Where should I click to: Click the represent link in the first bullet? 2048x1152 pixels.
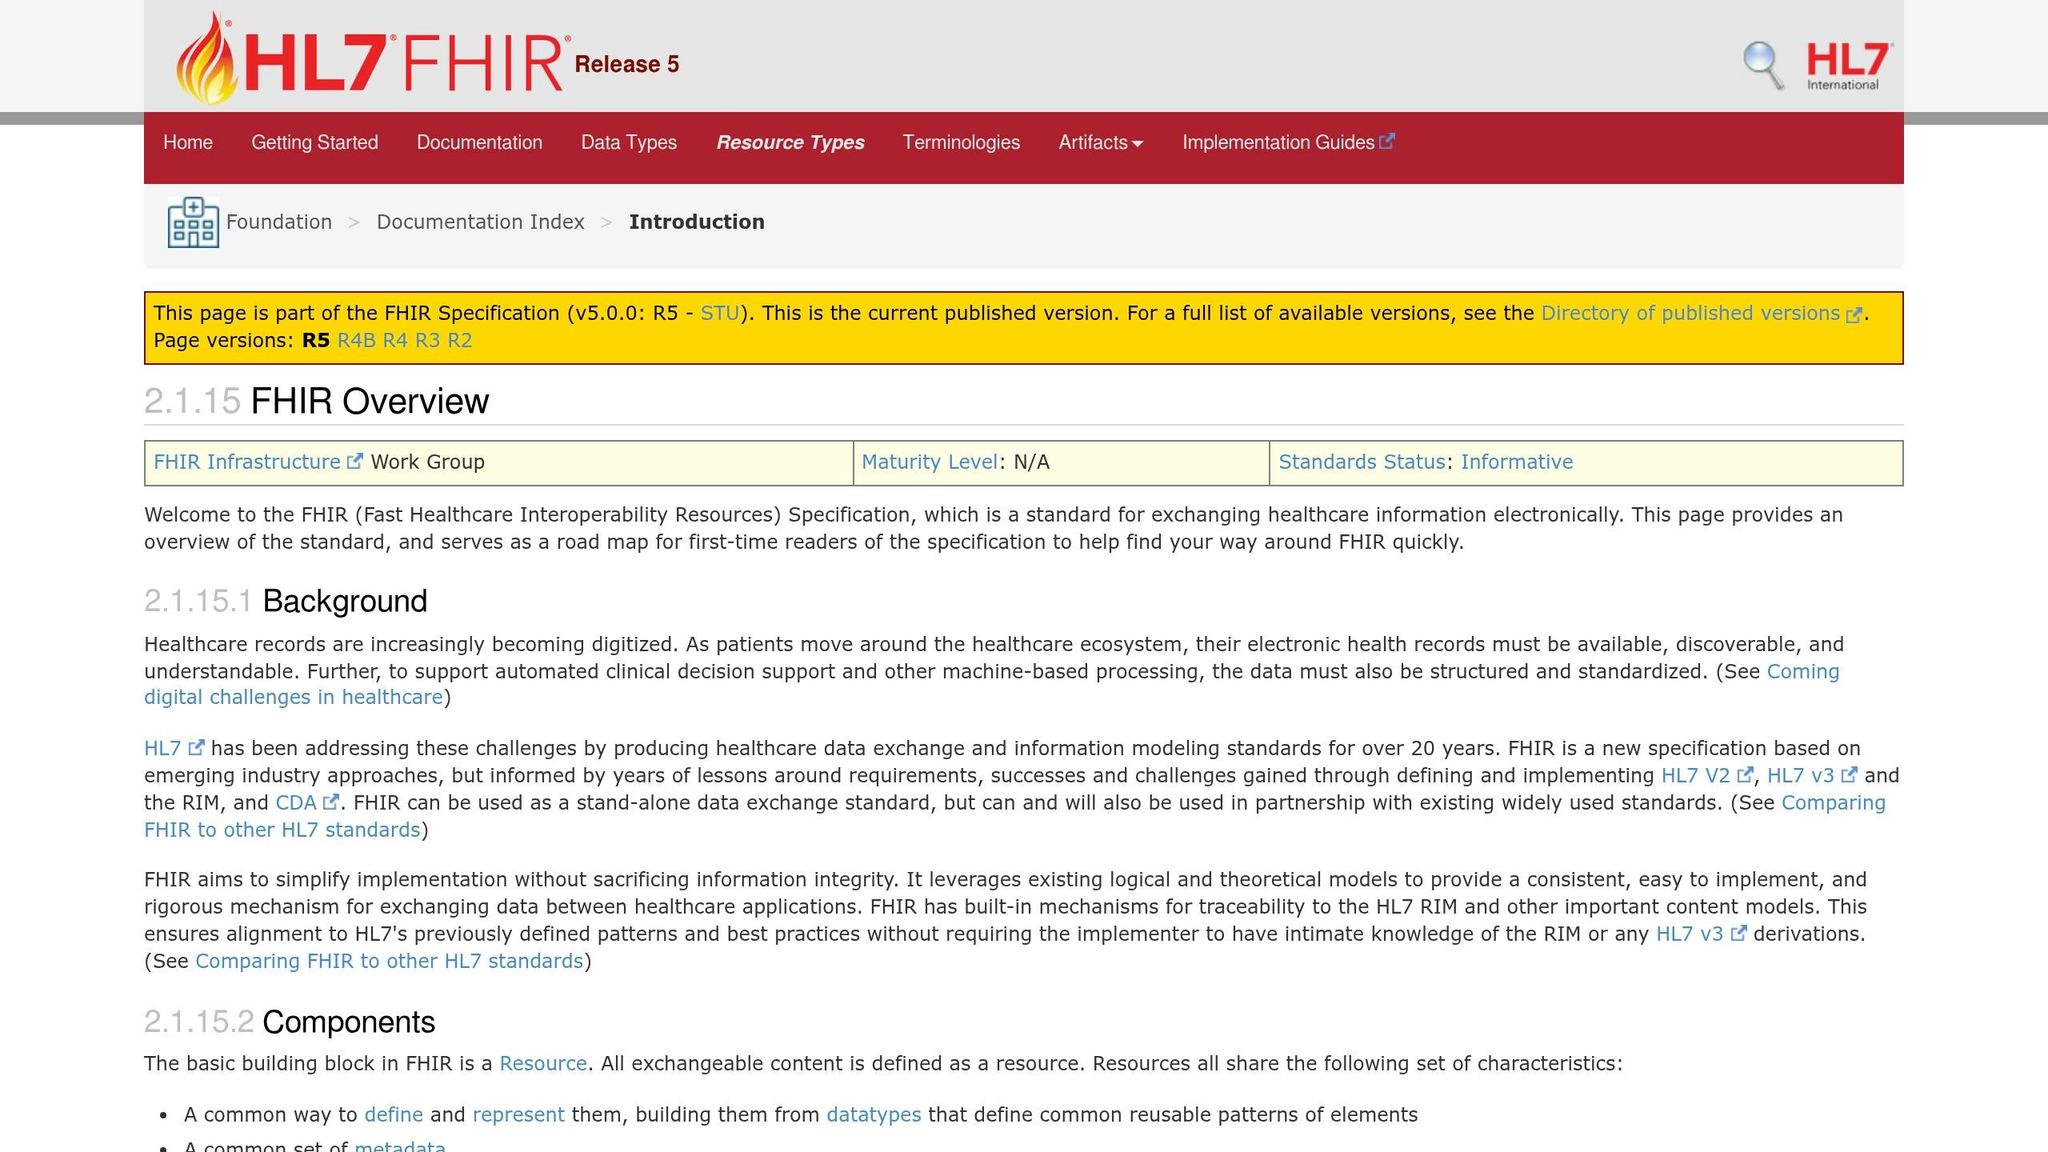click(x=518, y=1115)
